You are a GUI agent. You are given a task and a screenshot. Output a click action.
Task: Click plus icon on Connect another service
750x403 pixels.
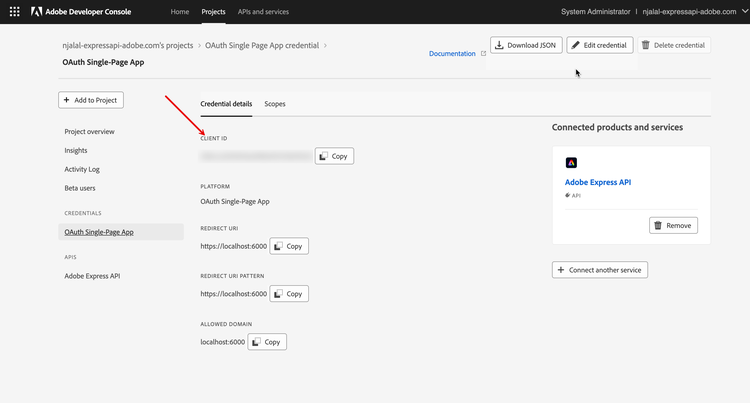(561, 270)
